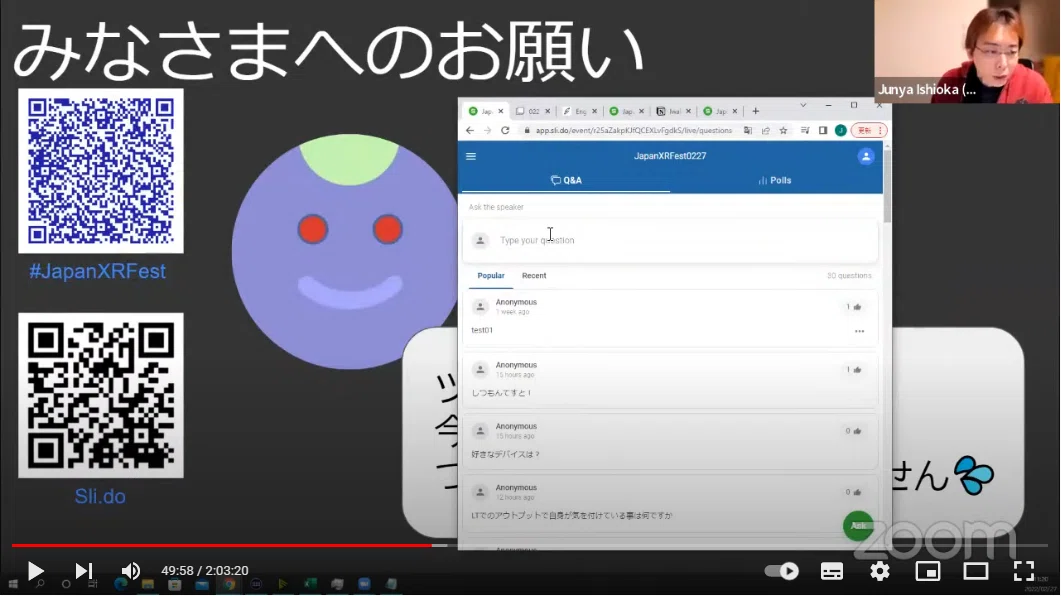Upvote the 好きなデバイスは？ question

[853, 431]
